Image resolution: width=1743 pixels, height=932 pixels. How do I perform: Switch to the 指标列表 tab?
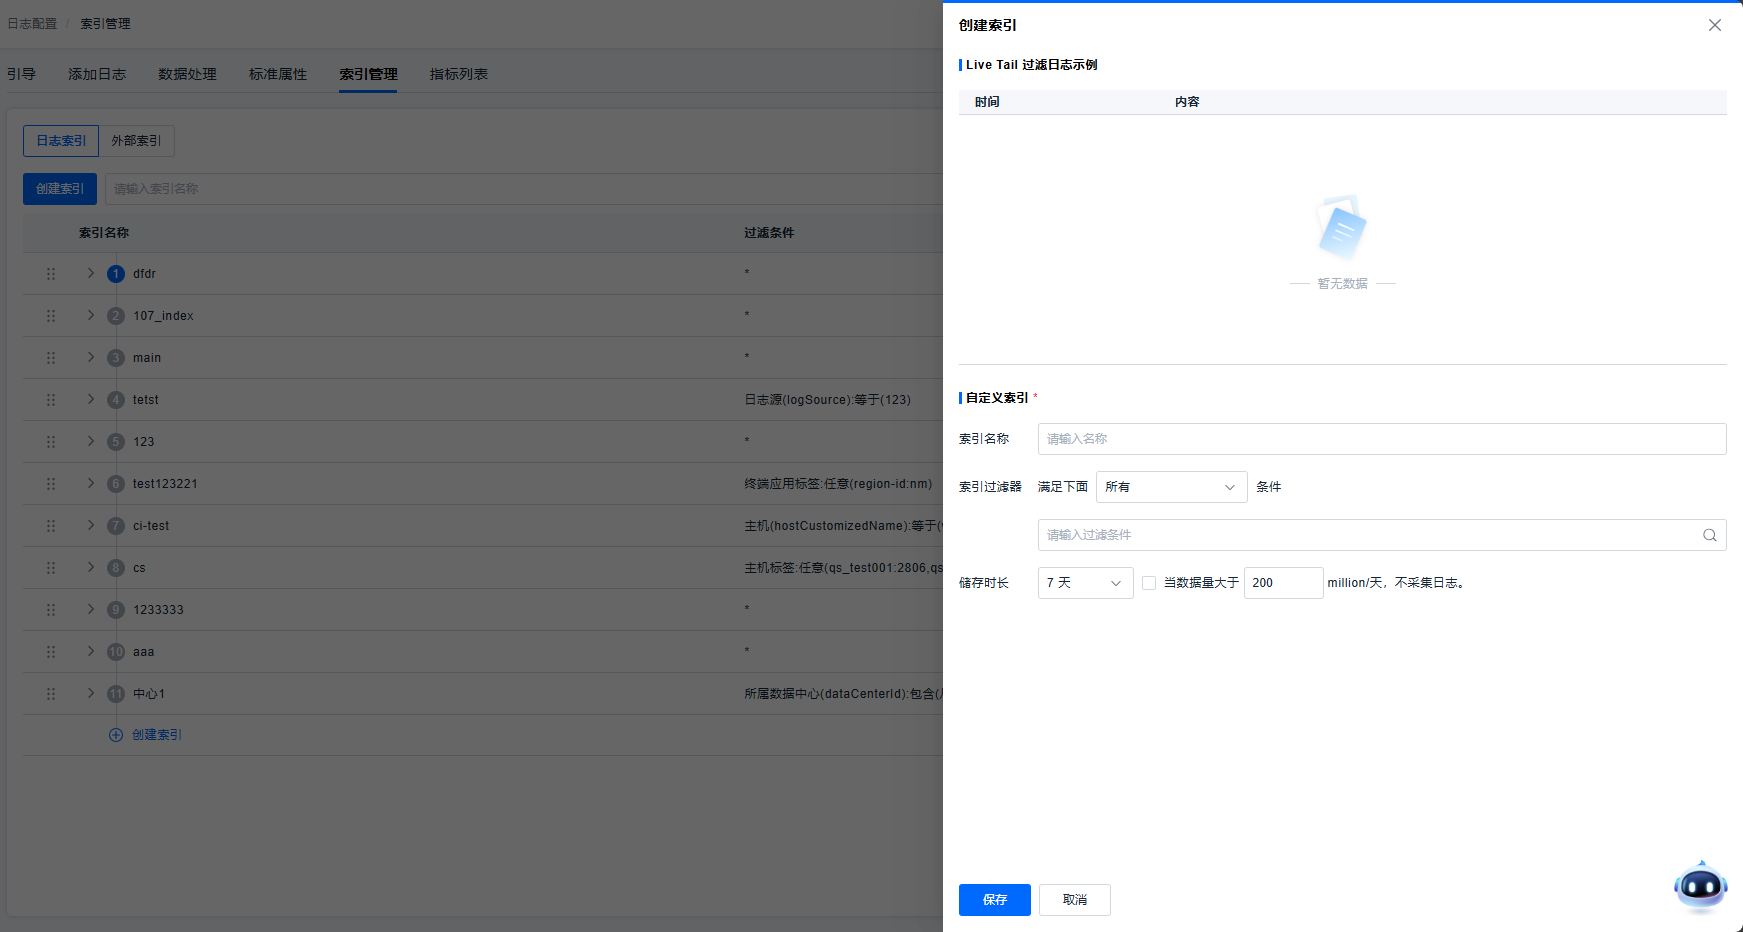click(x=458, y=74)
